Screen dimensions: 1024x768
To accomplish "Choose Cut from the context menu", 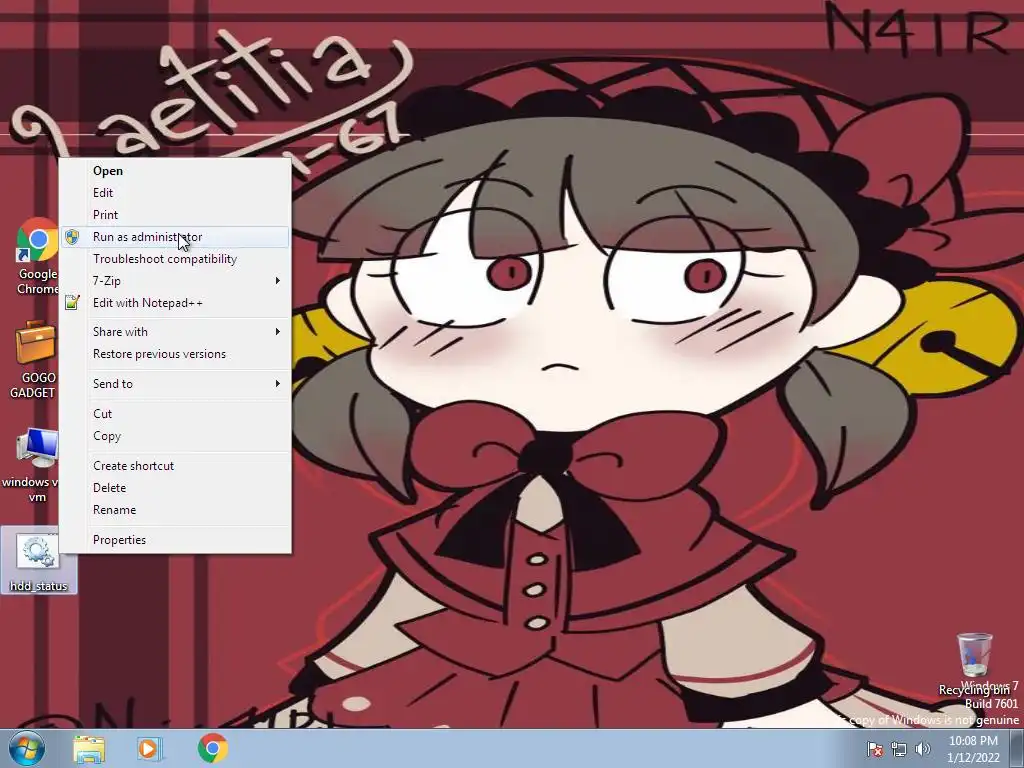I will click(x=175, y=413).
